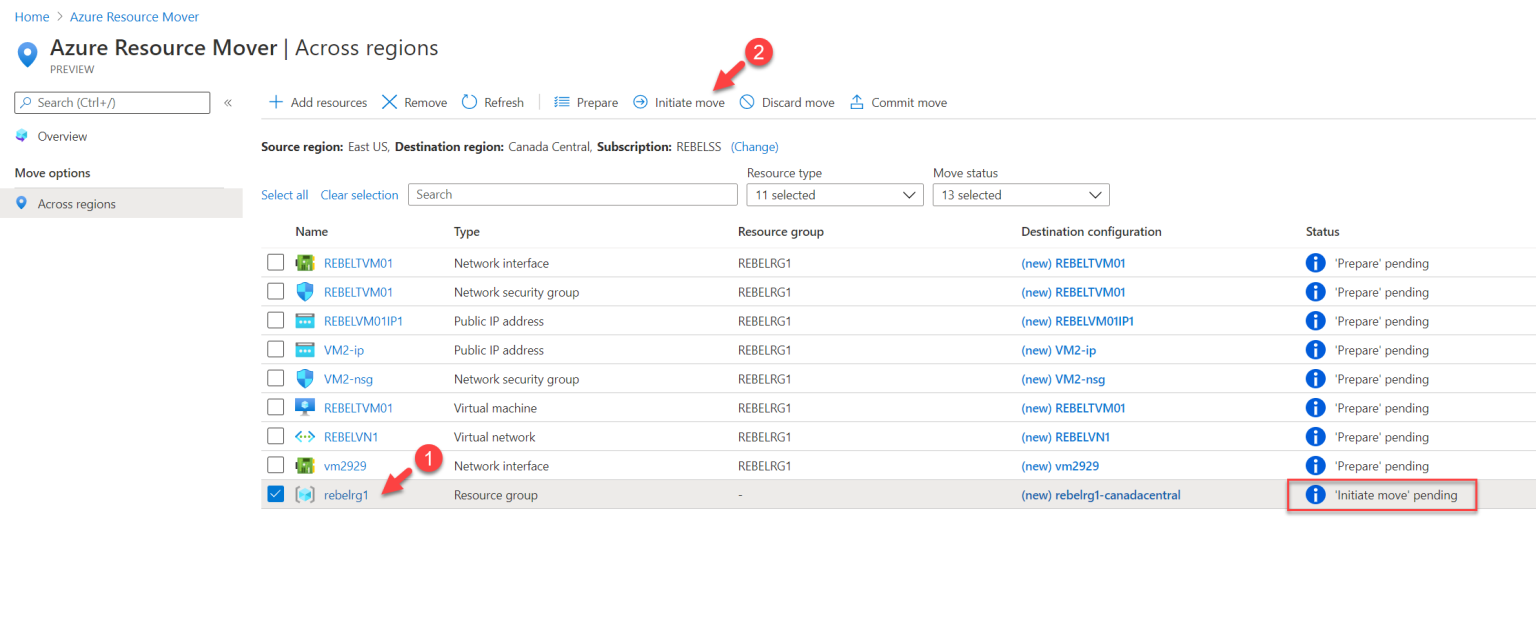Check the checkbox for vm2929
Image resolution: width=1536 pixels, height=618 pixels.
tap(276, 465)
